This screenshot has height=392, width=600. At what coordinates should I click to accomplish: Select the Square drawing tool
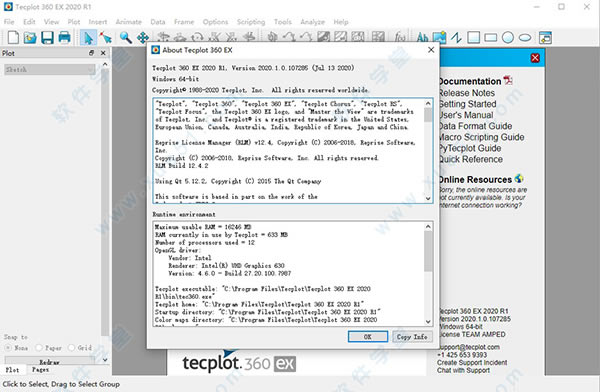tap(473, 38)
